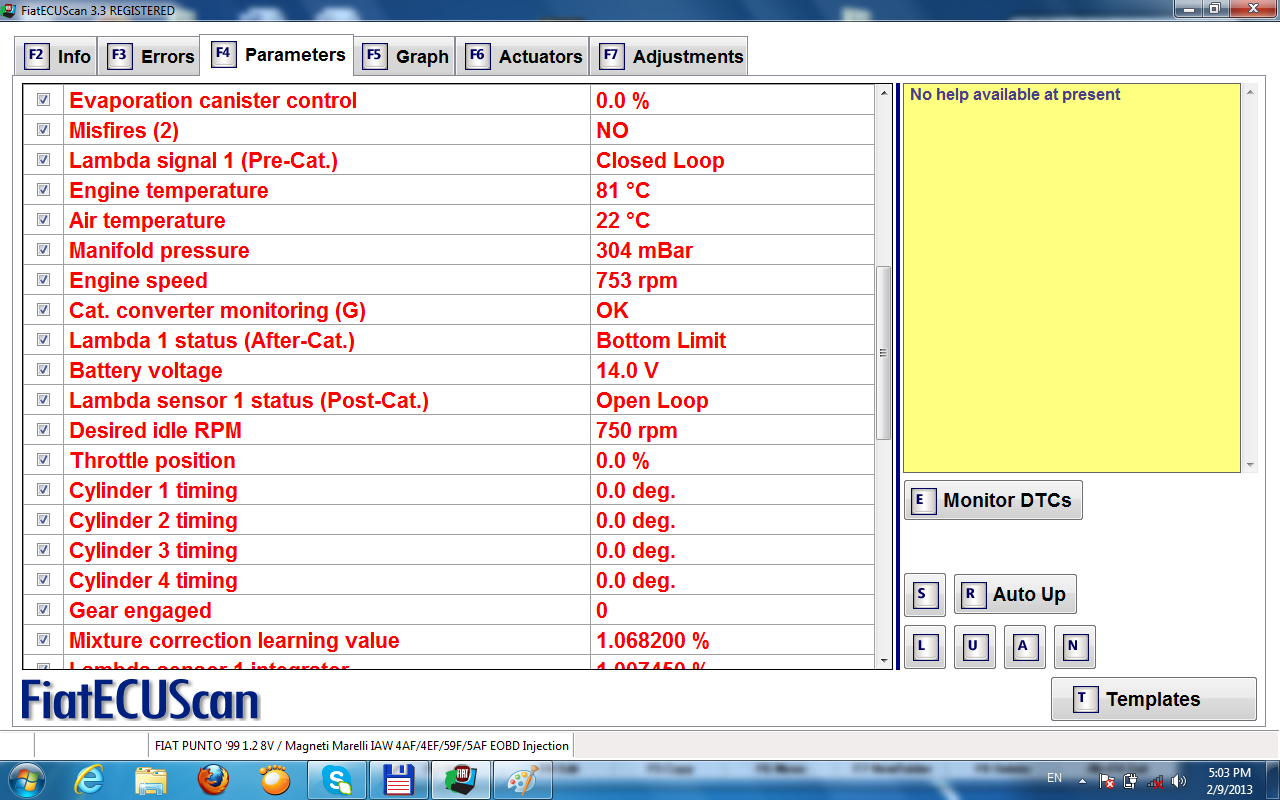1280x800 pixels.
Task: Open the Templates button
Action: 1153,699
